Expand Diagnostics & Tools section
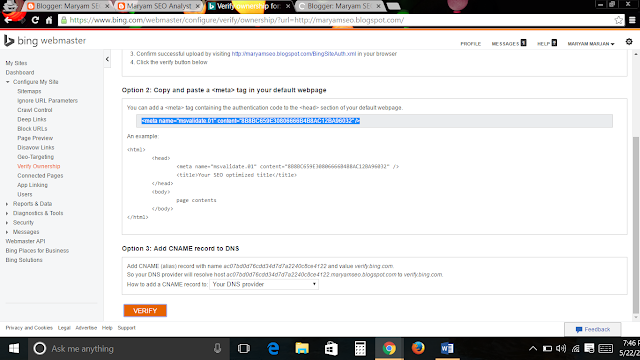 tap(7, 213)
